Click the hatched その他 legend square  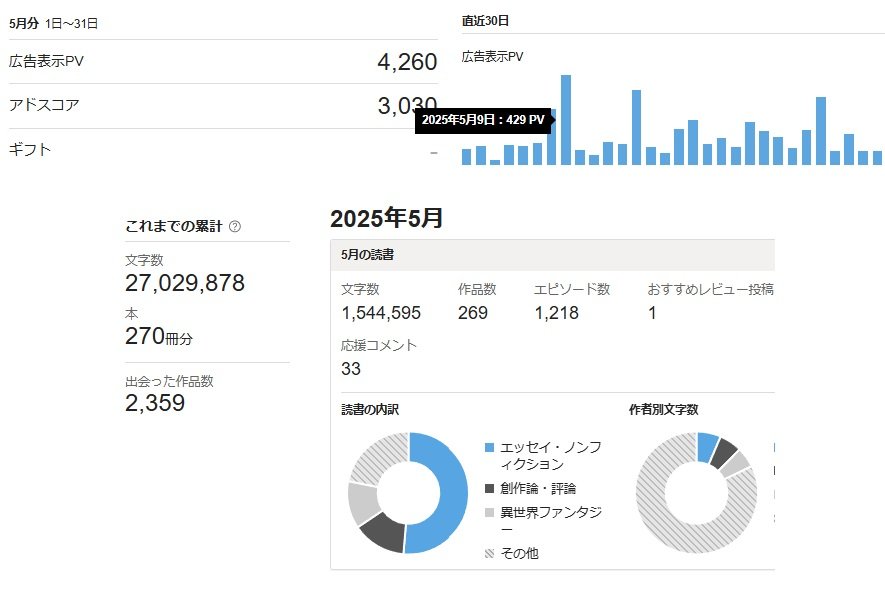(489, 553)
